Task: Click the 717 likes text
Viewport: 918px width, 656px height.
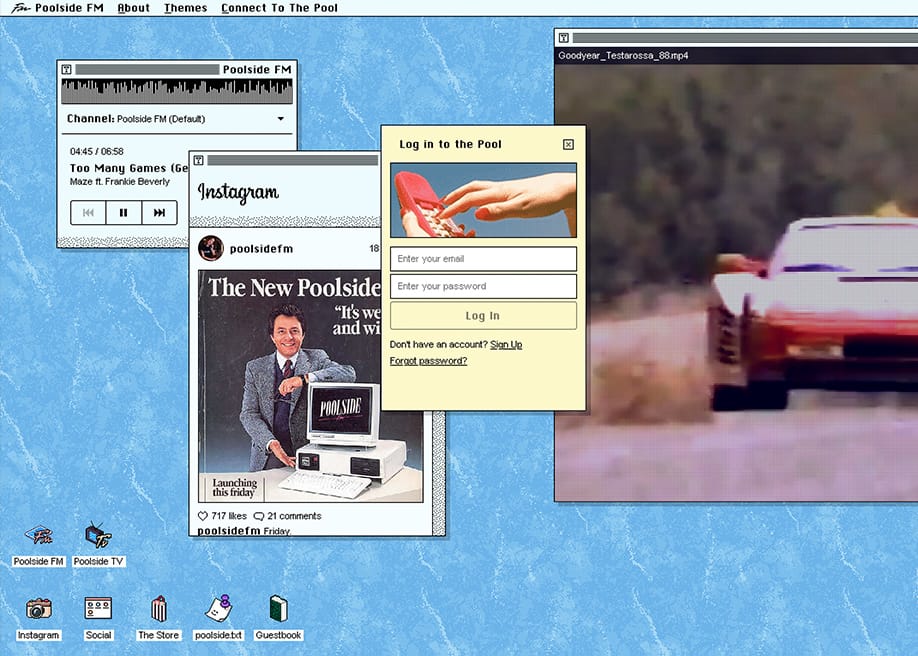Action: (x=229, y=516)
